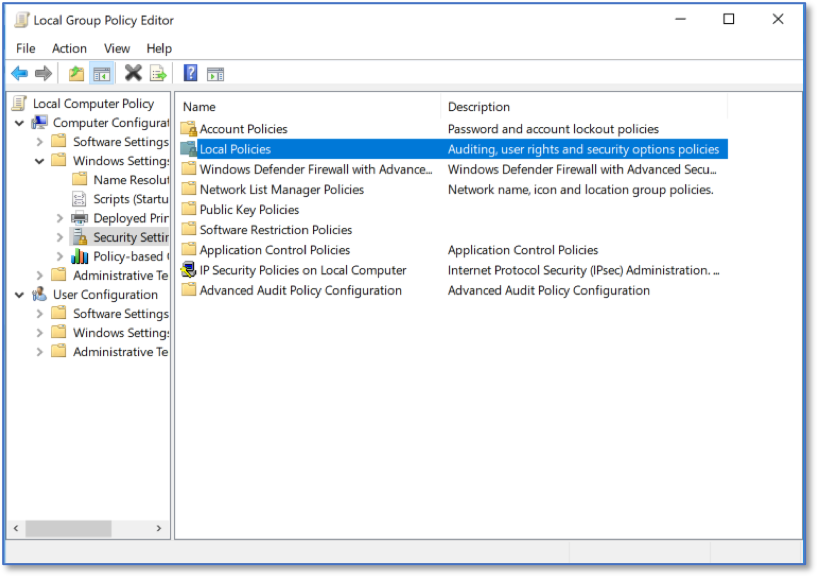Go back with the blue Back arrow
Screen dimensions: 818x577
click(20, 74)
